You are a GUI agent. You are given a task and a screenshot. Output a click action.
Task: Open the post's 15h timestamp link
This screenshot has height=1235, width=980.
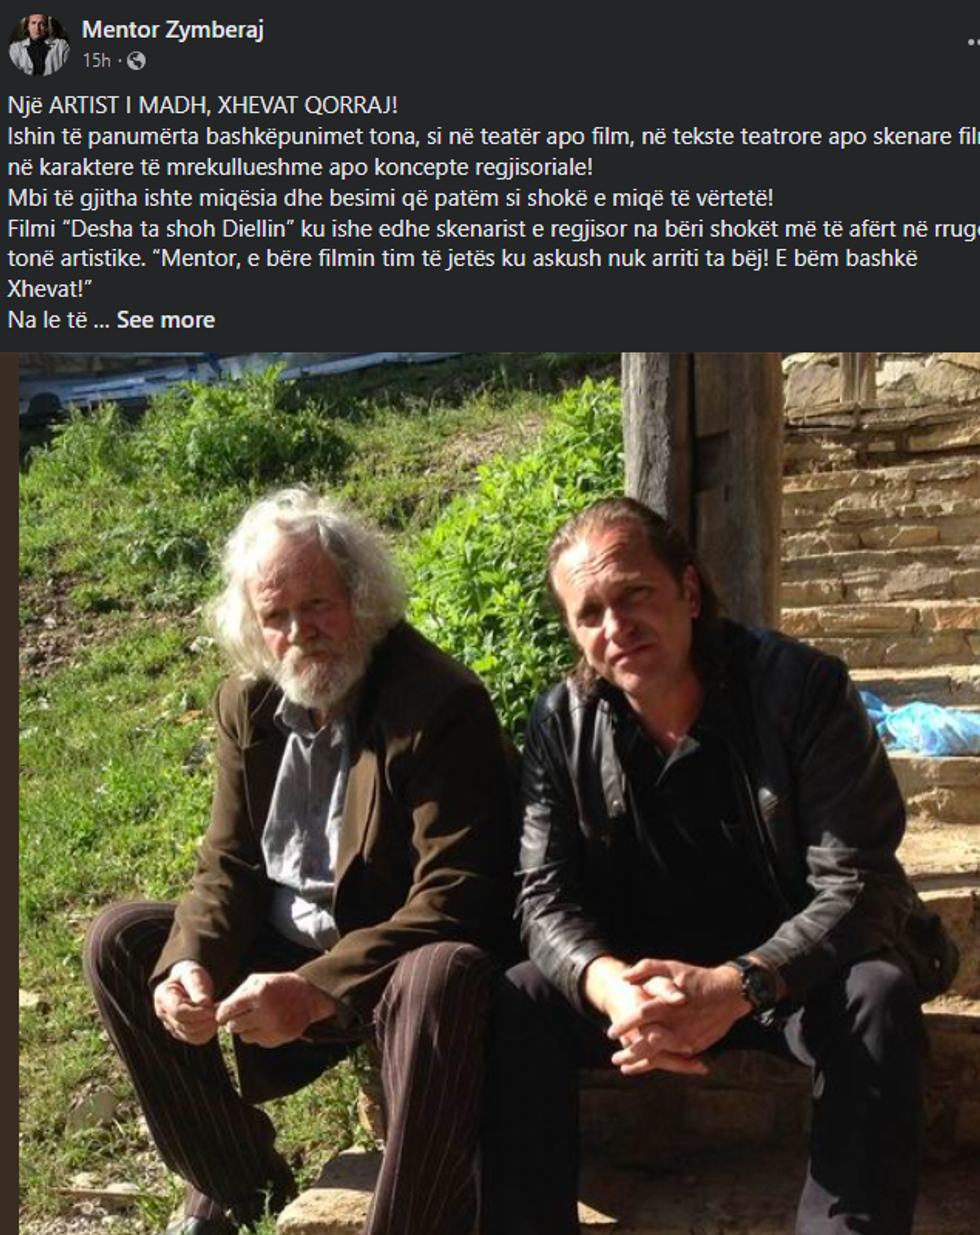click(x=96, y=61)
